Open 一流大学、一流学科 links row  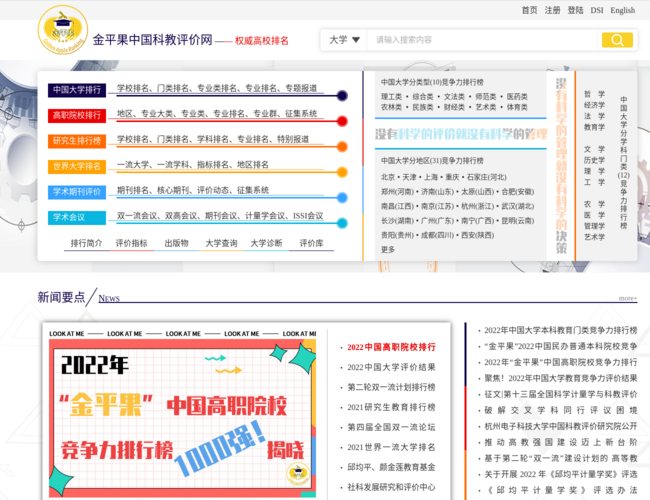pyautogui.click(x=193, y=165)
